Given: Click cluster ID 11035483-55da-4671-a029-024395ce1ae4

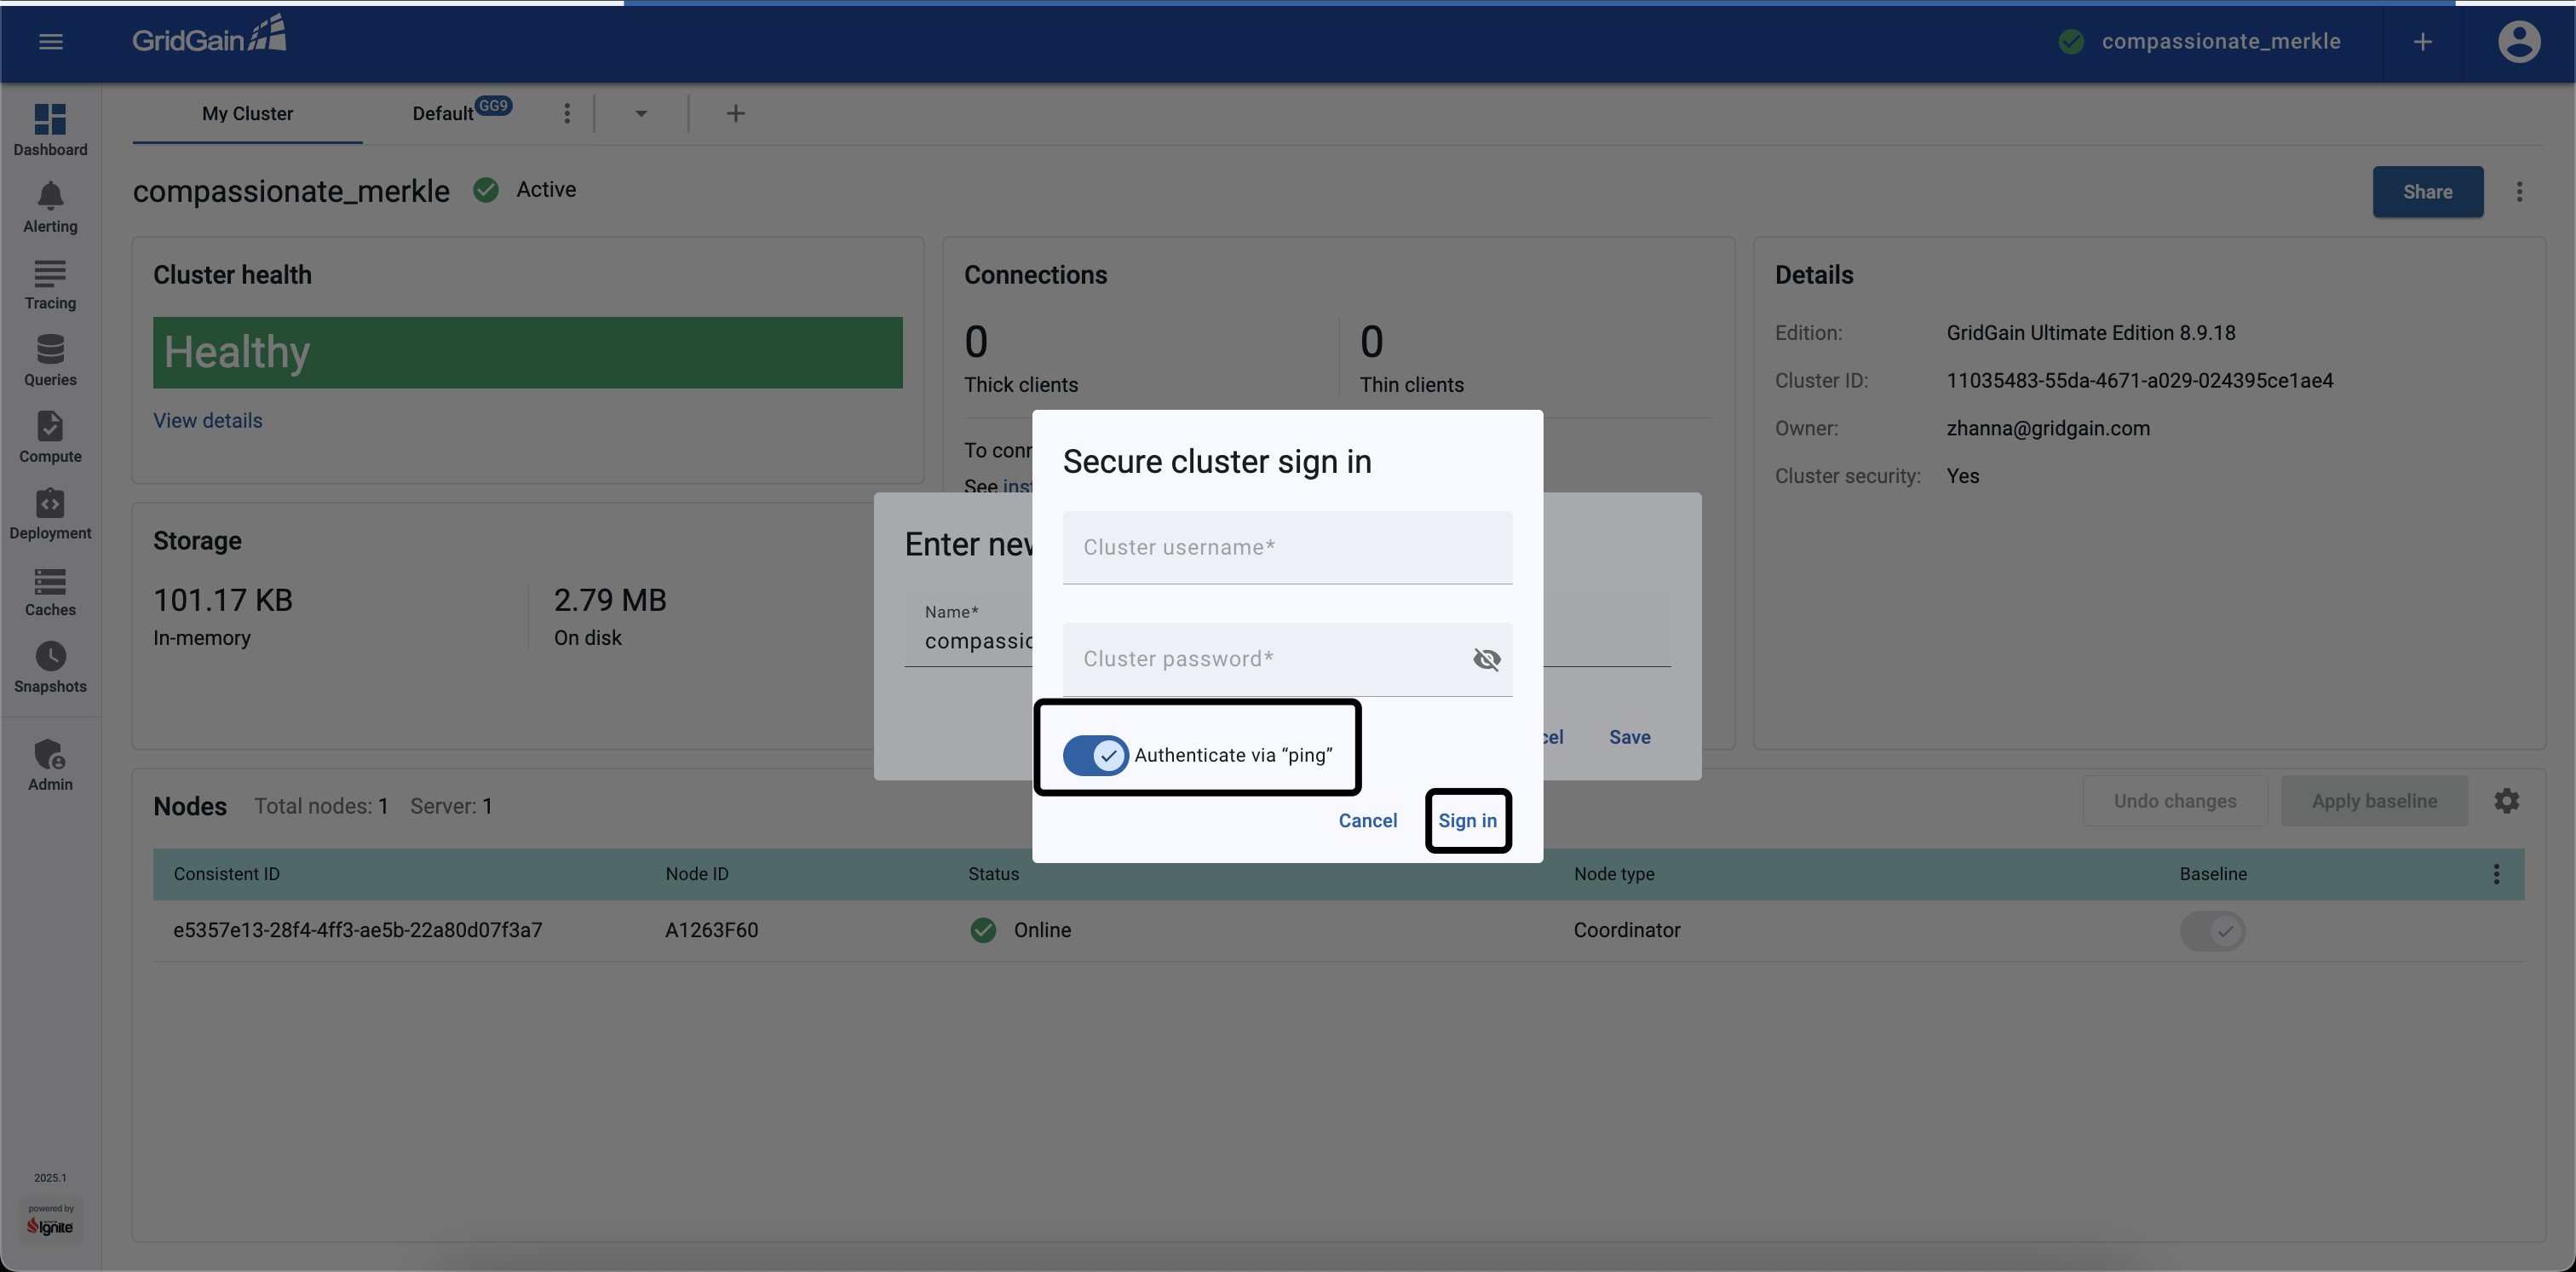Looking at the screenshot, I should [x=2139, y=380].
